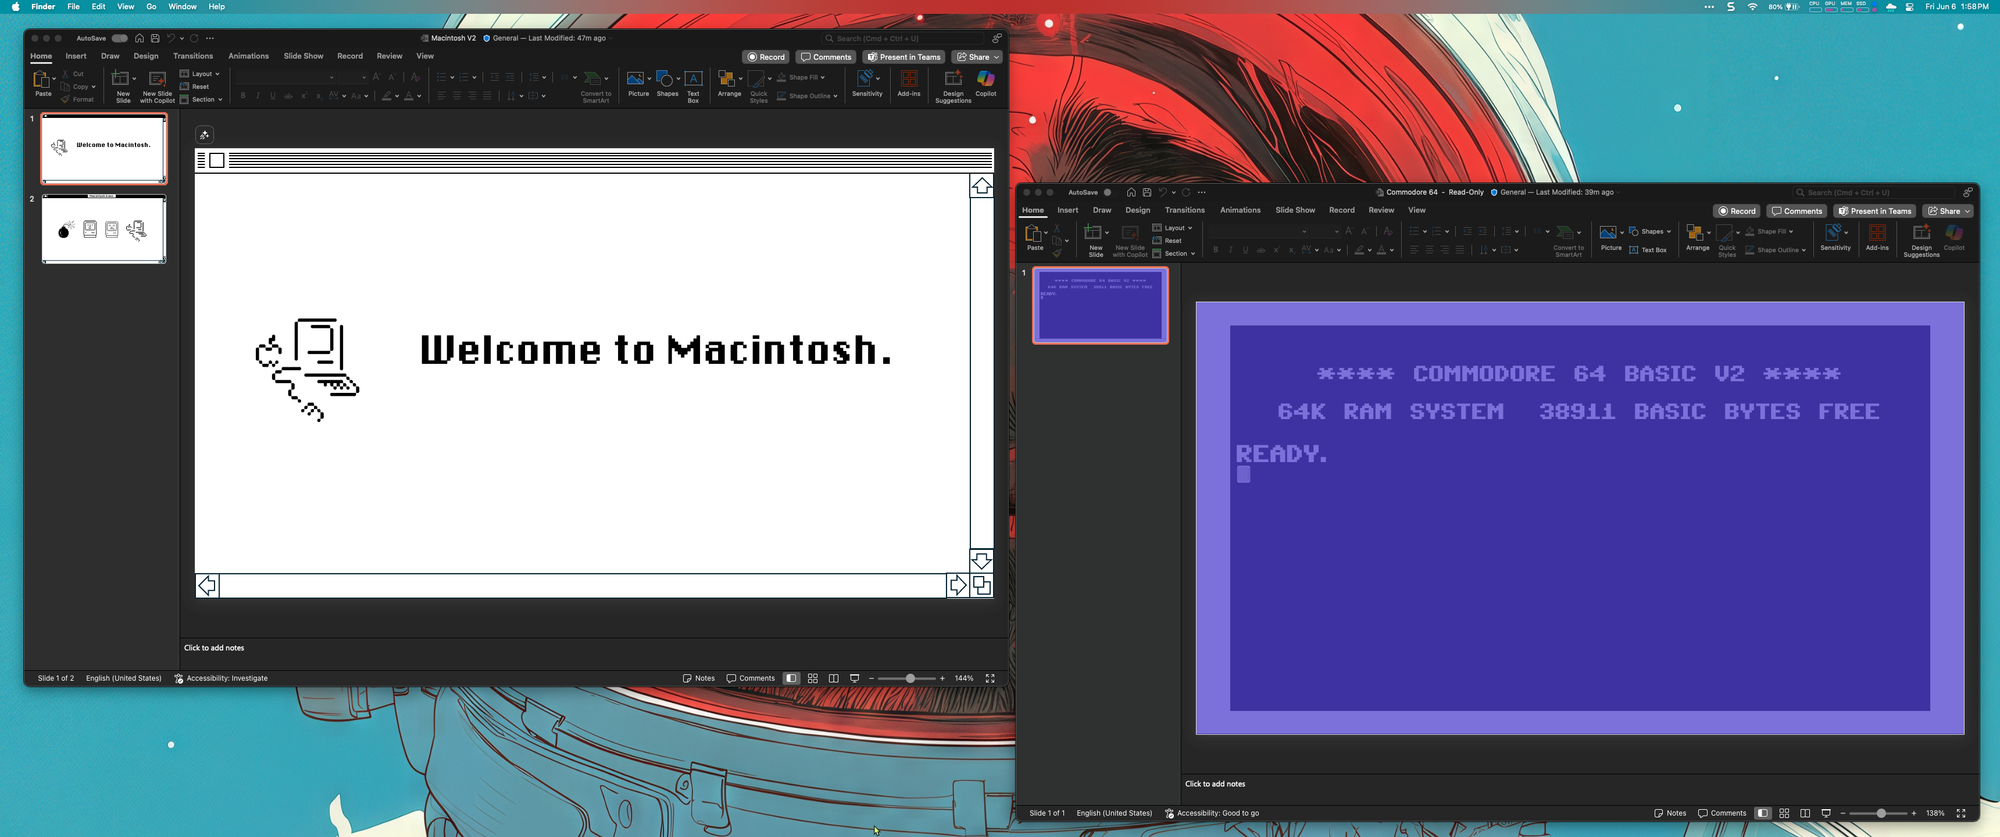Switch to Slide Sorter view in Macintosh V2

click(813, 678)
